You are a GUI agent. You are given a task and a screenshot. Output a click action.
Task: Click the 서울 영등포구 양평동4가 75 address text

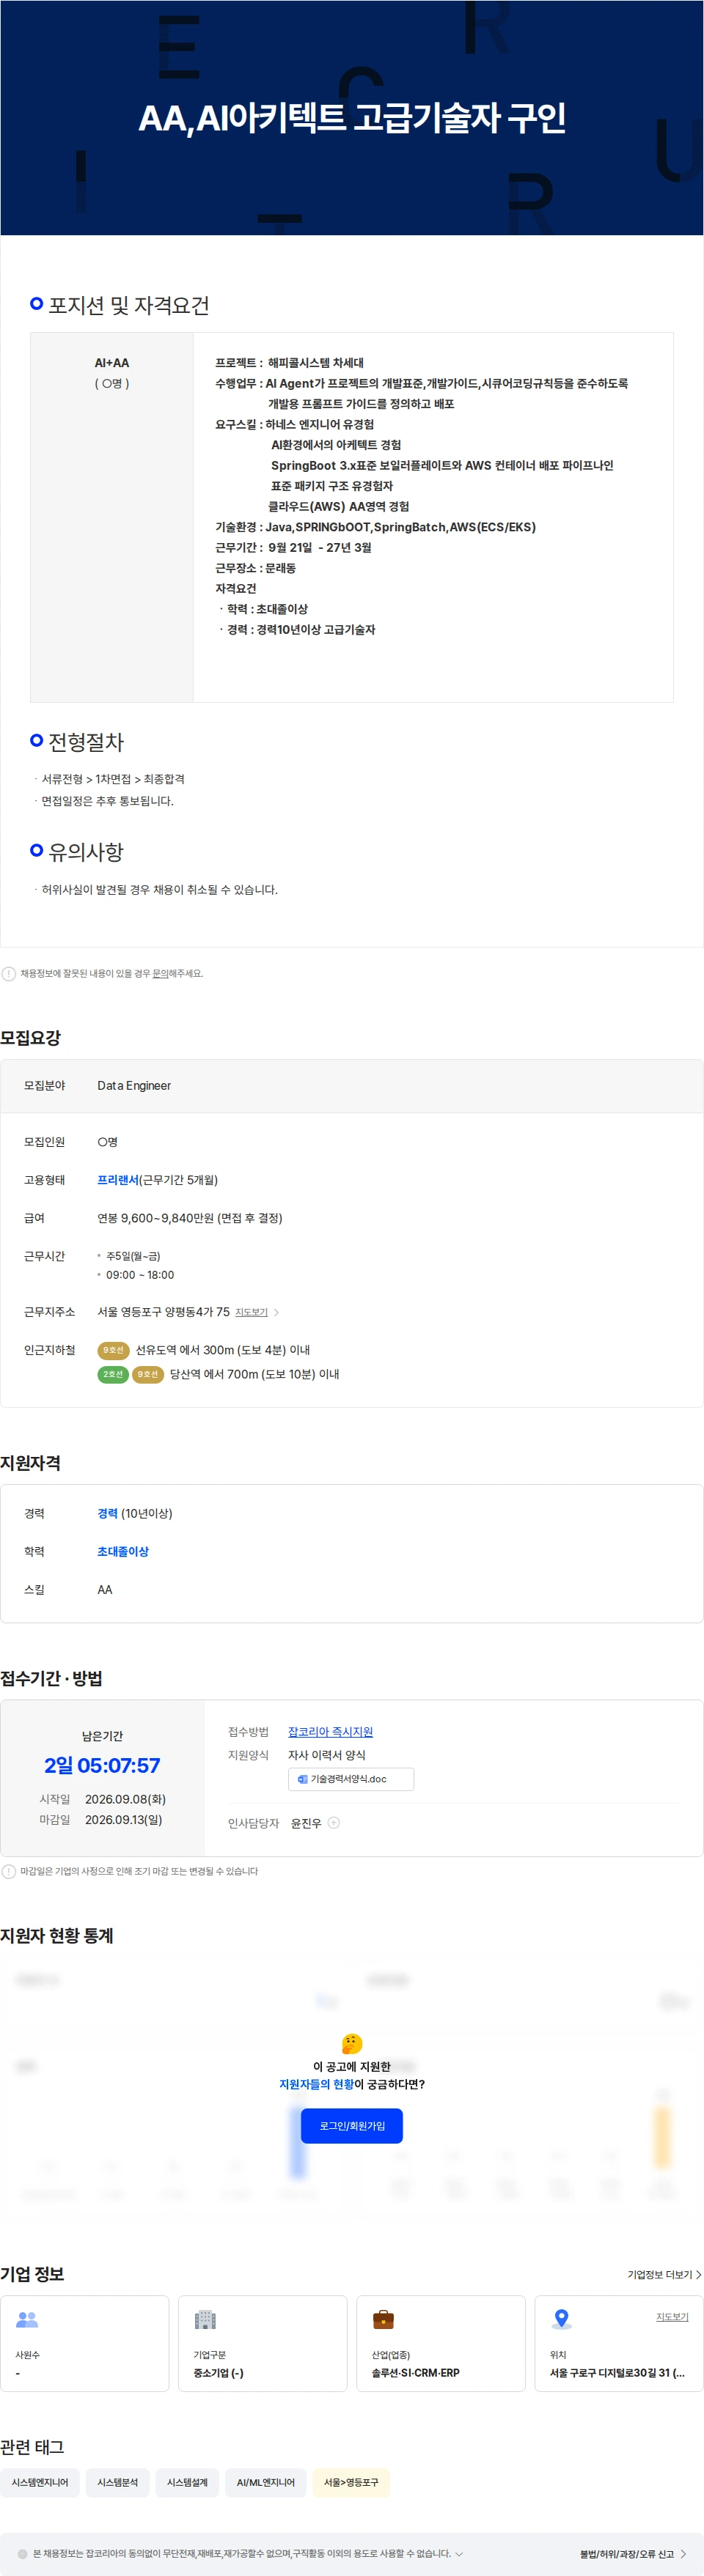(163, 1312)
